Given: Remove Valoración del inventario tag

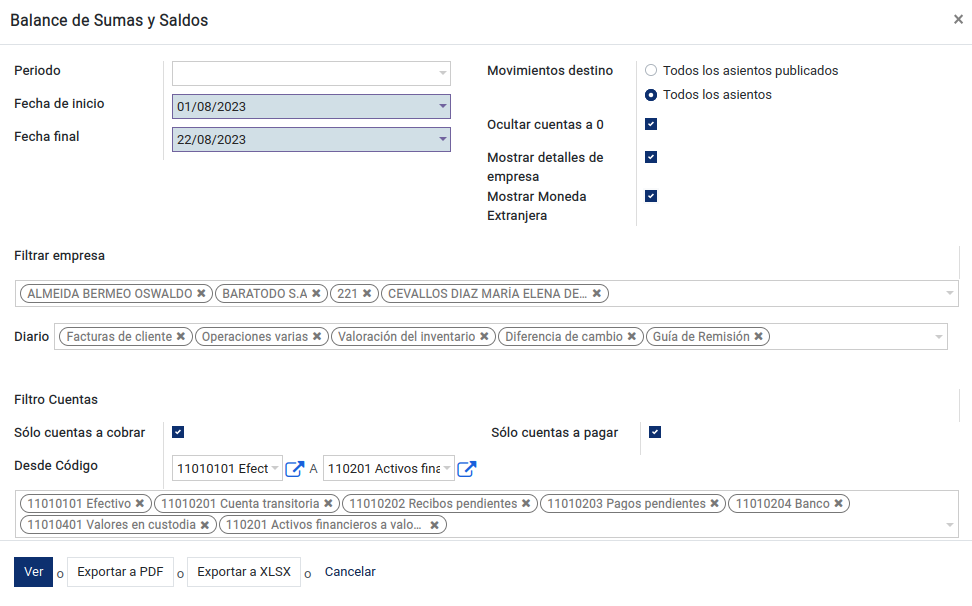Looking at the screenshot, I should pos(484,336).
